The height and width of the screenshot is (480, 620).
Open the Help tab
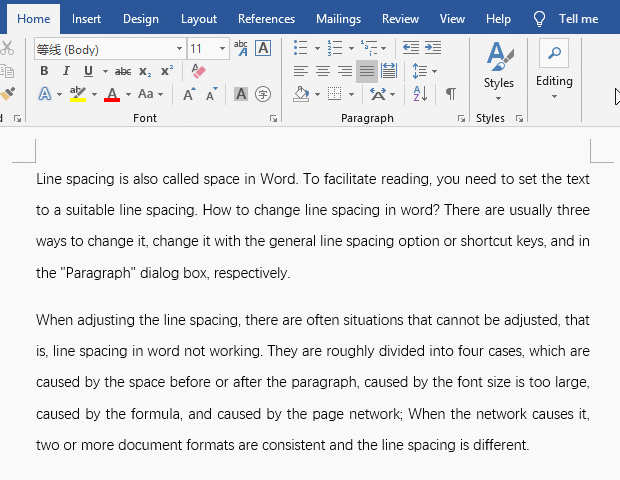498,19
